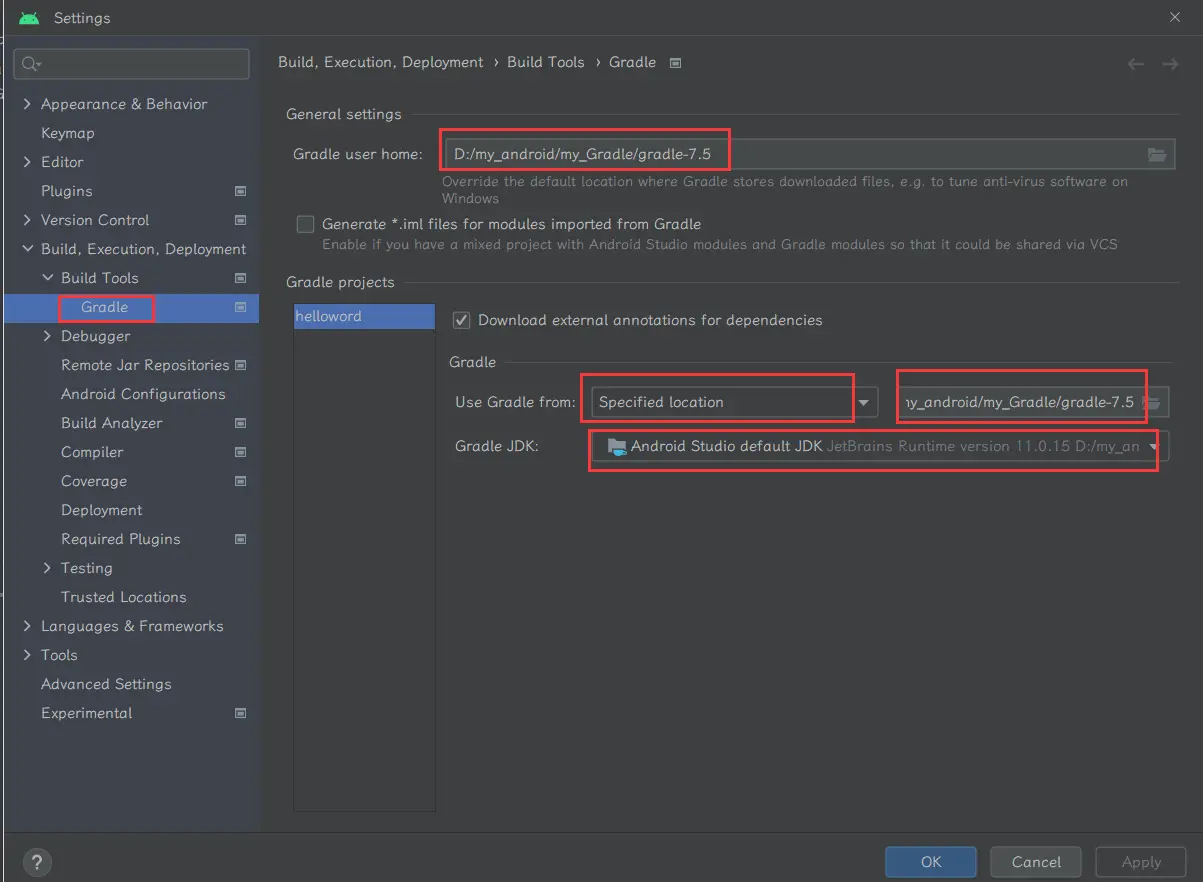Click the help question mark icon
Screen dimensions: 1203x882
36,862
